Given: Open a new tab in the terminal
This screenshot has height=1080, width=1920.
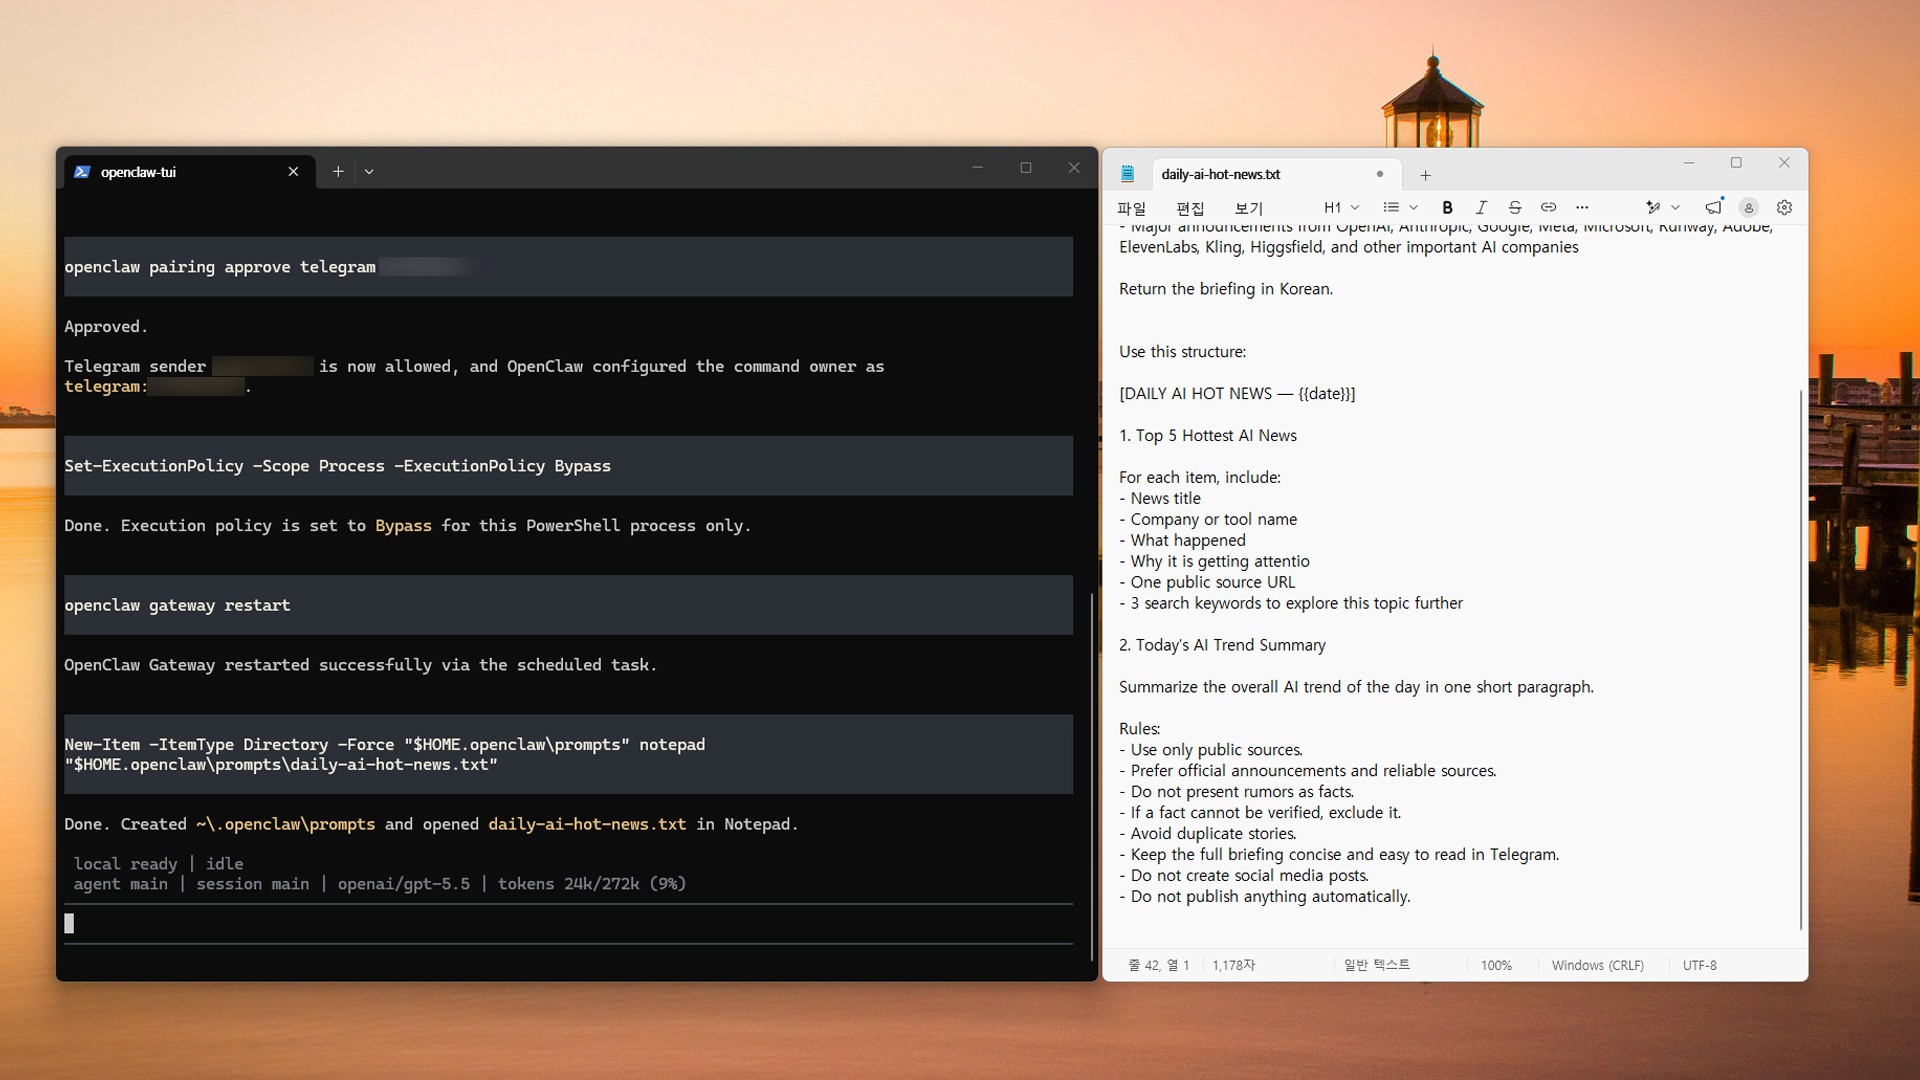Looking at the screenshot, I should pyautogui.click(x=338, y=172).
